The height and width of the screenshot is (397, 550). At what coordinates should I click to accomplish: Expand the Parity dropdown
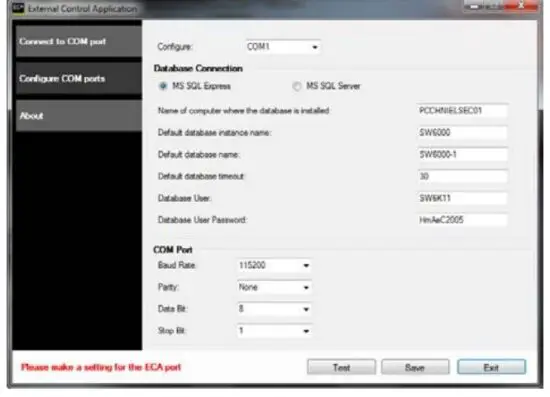[x=274, y=287]
